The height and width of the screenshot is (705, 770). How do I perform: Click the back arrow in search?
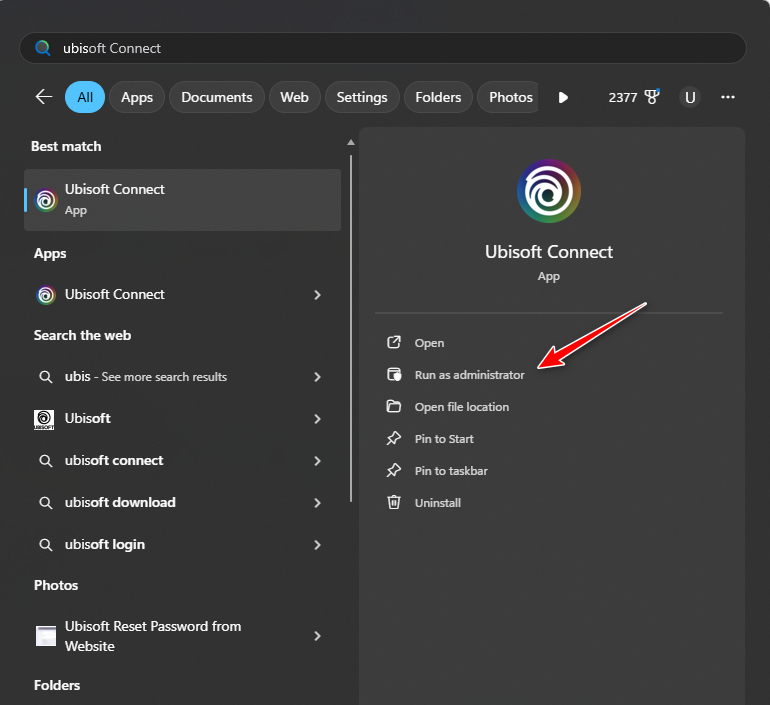tap(44, 97)
